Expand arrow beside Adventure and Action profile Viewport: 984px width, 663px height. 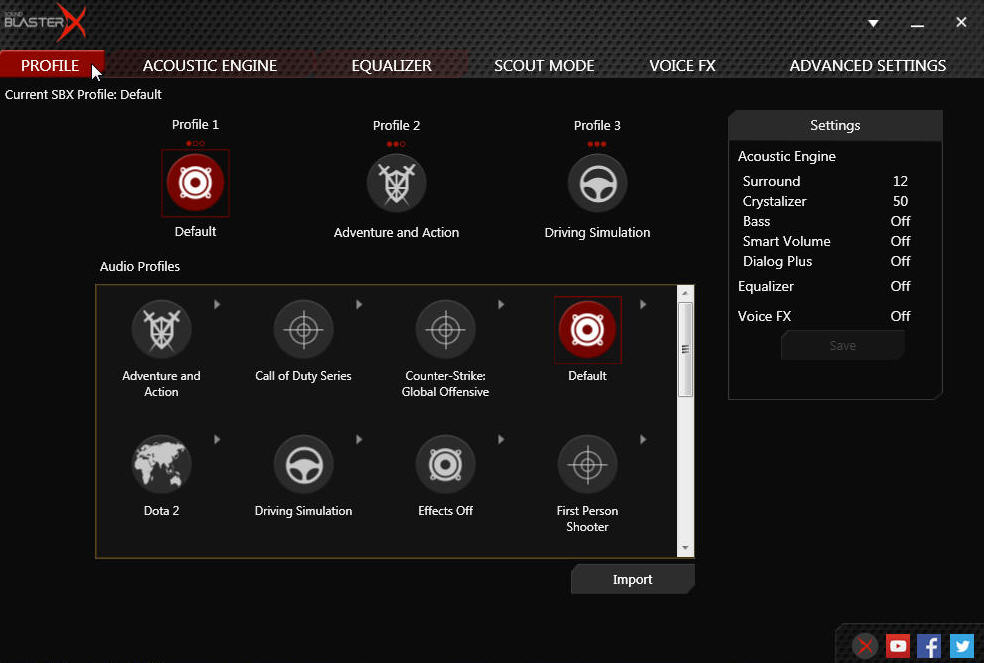[217, 304]
